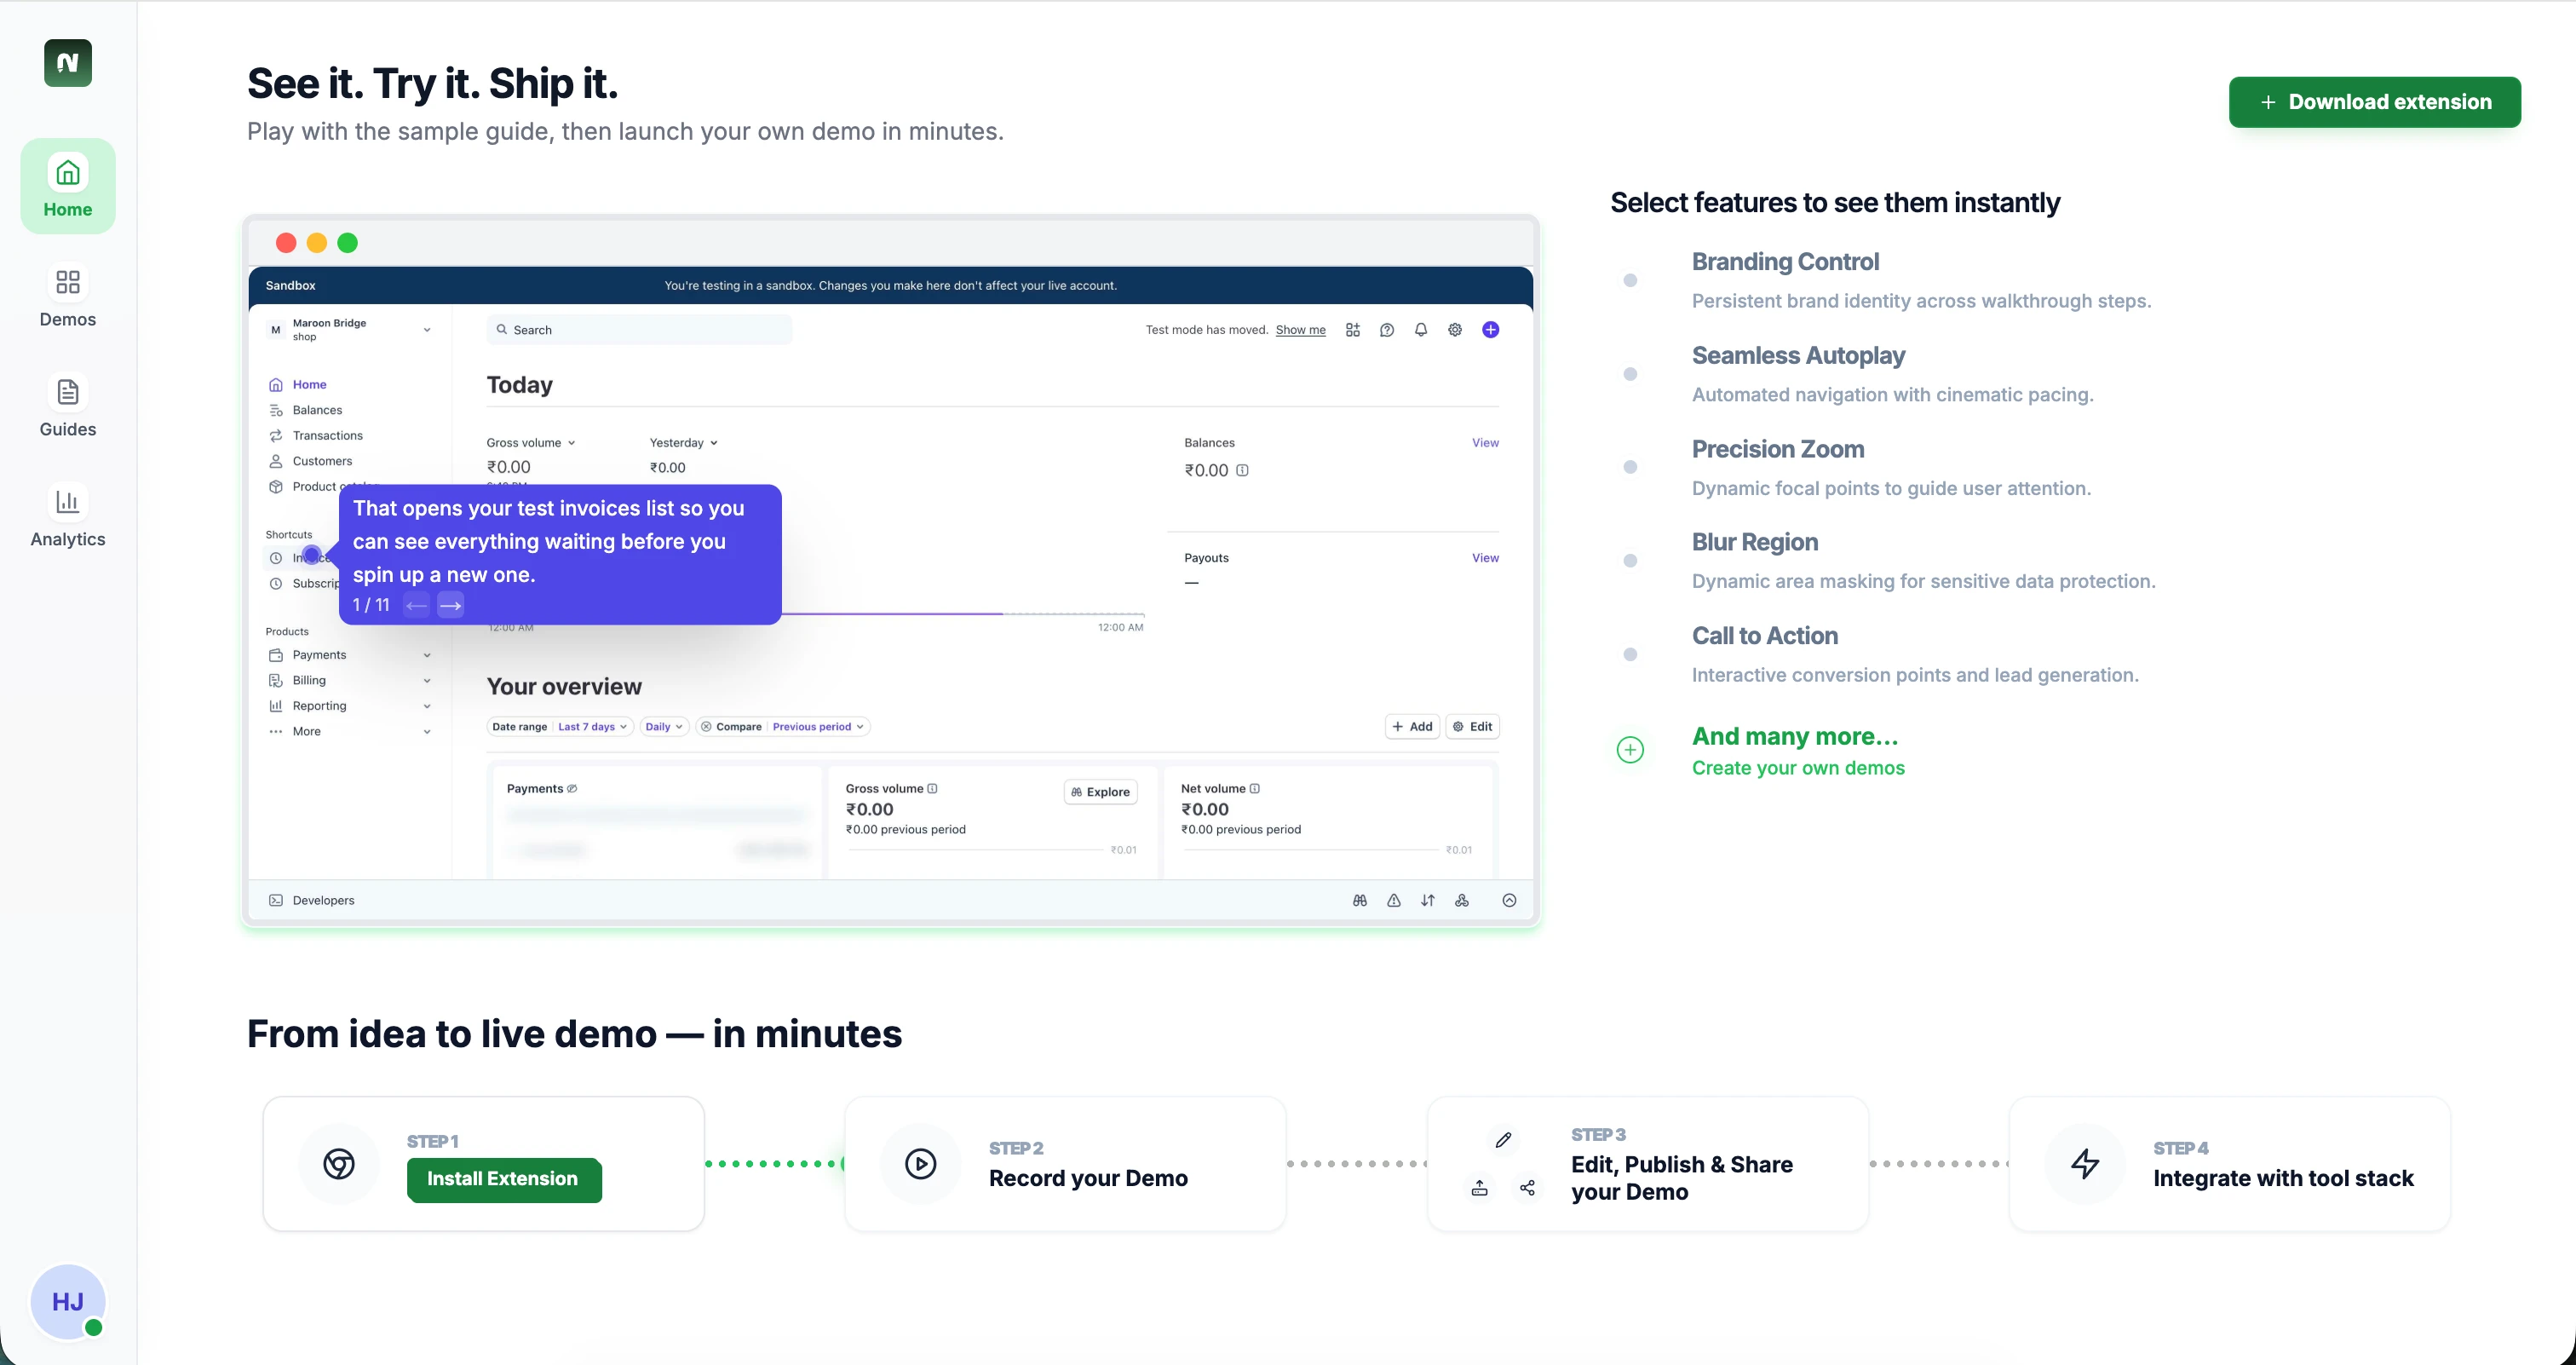Viewport: 2576px width, 1365px height.
Task: Click the notifications bell icon
Action: click(x=1420, y=330)
